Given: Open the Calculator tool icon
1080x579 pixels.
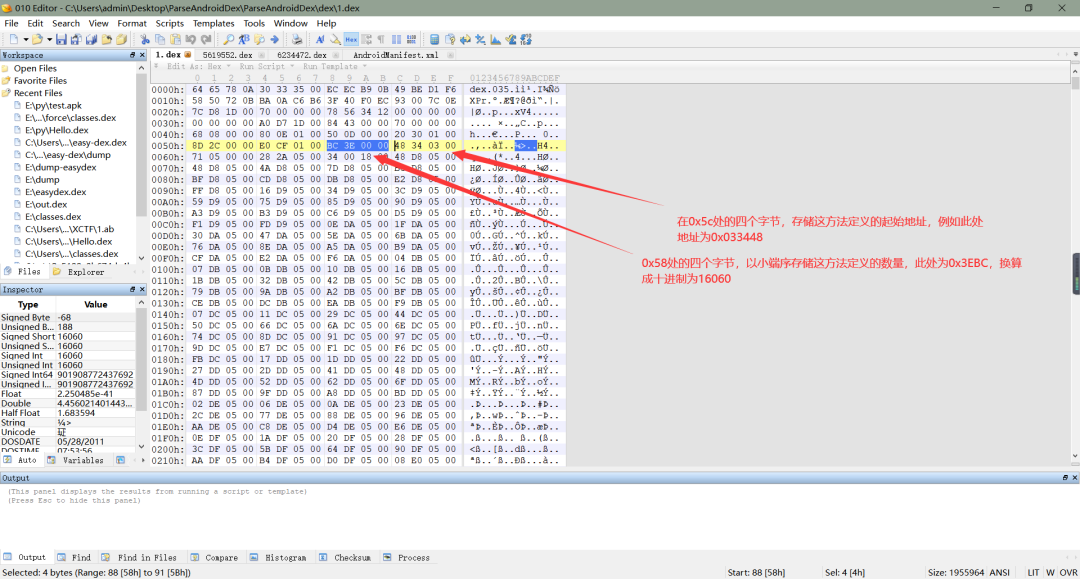Looking at the screenshot, I should click(434, 39).
